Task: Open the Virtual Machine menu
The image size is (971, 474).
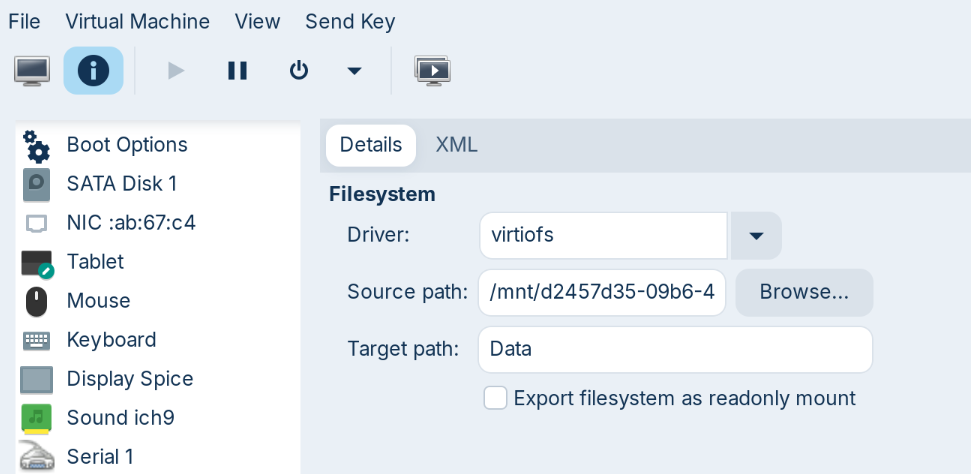Action: pyautogui.click(x=137, y=21)
